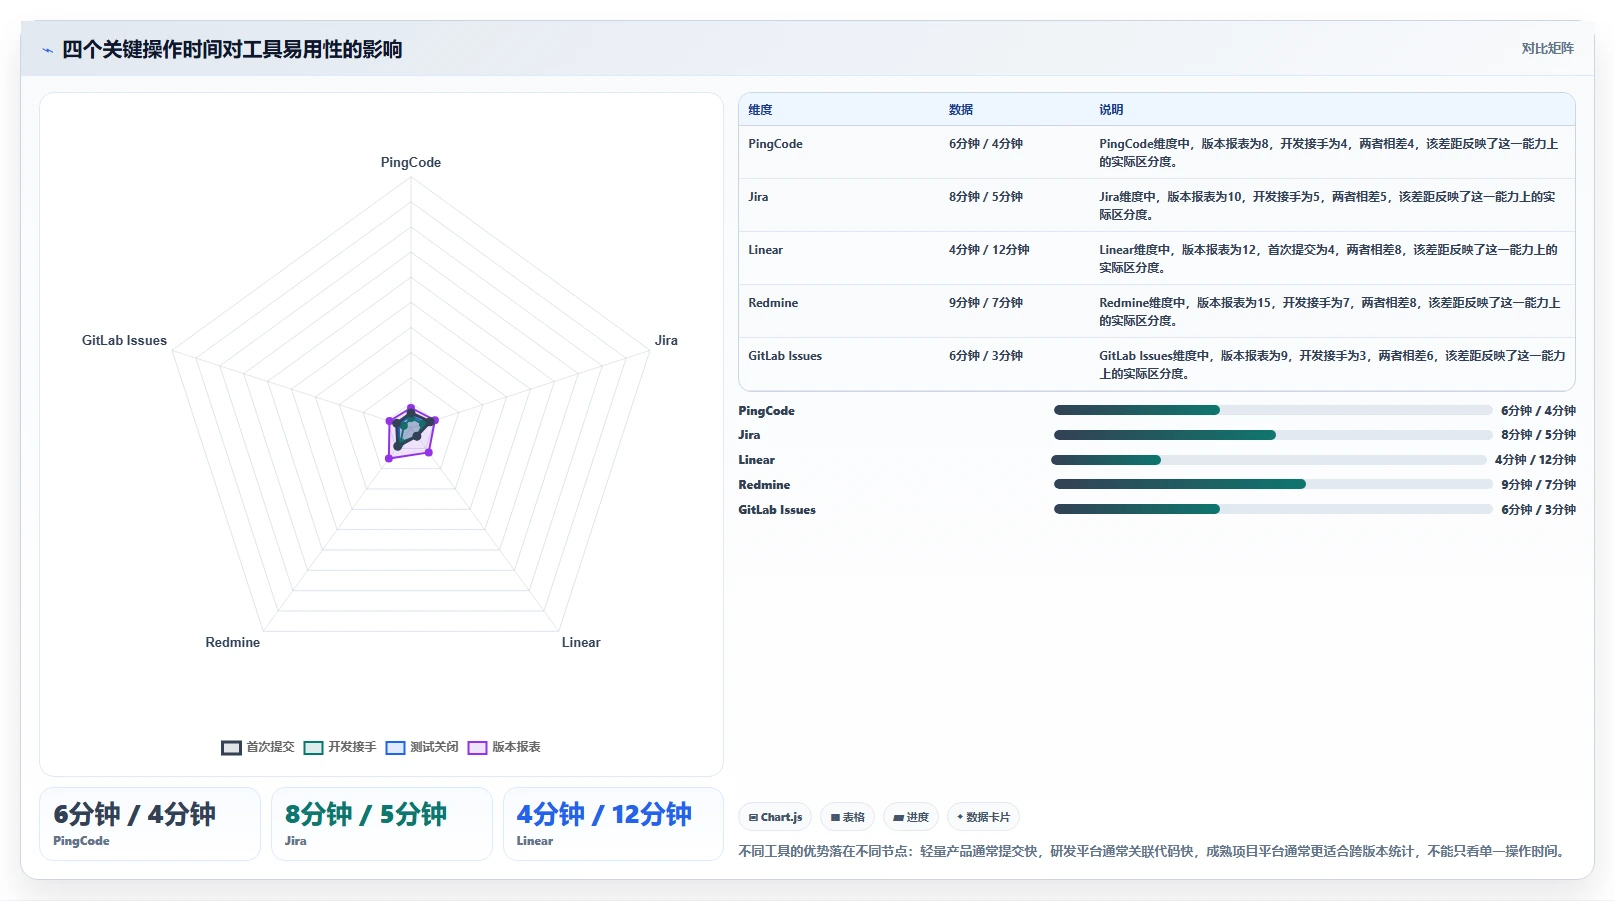Click the 9分钟 / 7分钟 progress value label
This screenshot has height=901, width=1615.
[x=1538, y=485]
